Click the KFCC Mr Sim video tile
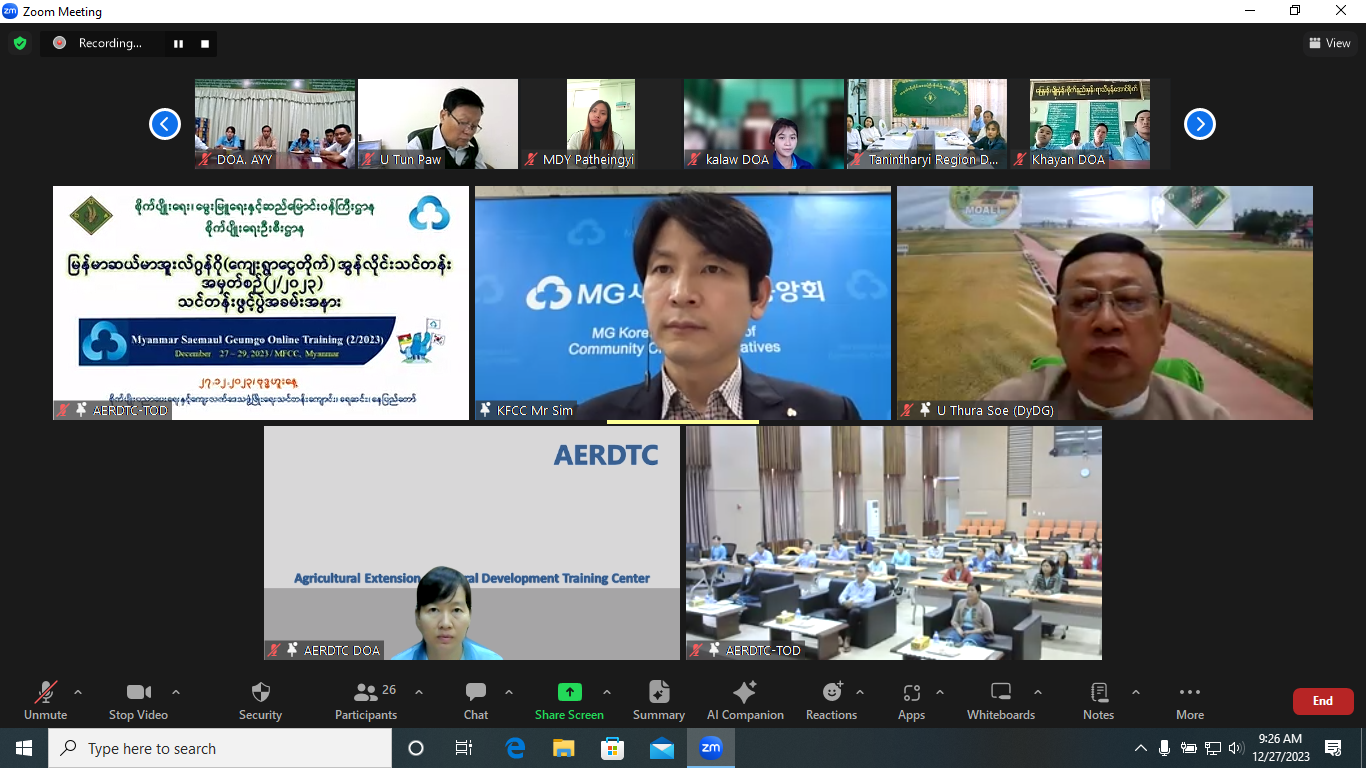The width and height of the screenshot is (1366, 768). 683,303
